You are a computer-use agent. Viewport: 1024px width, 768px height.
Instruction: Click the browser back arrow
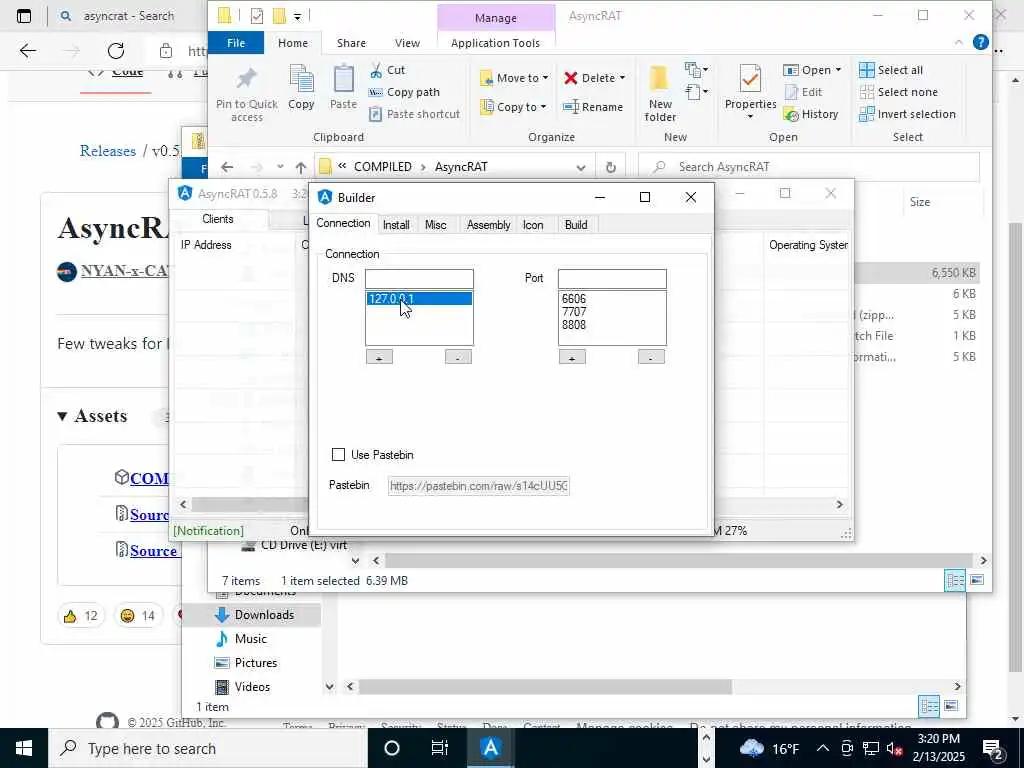coord(27,51)
